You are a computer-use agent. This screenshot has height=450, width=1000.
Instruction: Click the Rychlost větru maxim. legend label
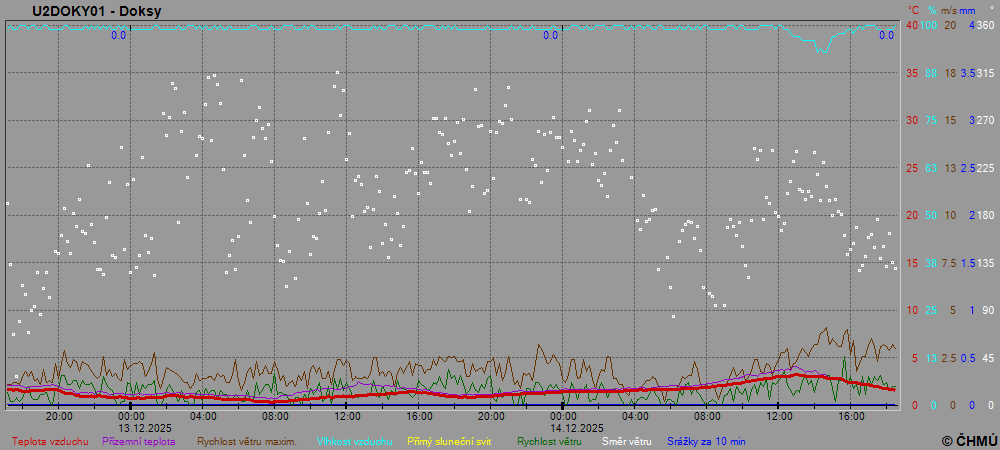point(246,441)
